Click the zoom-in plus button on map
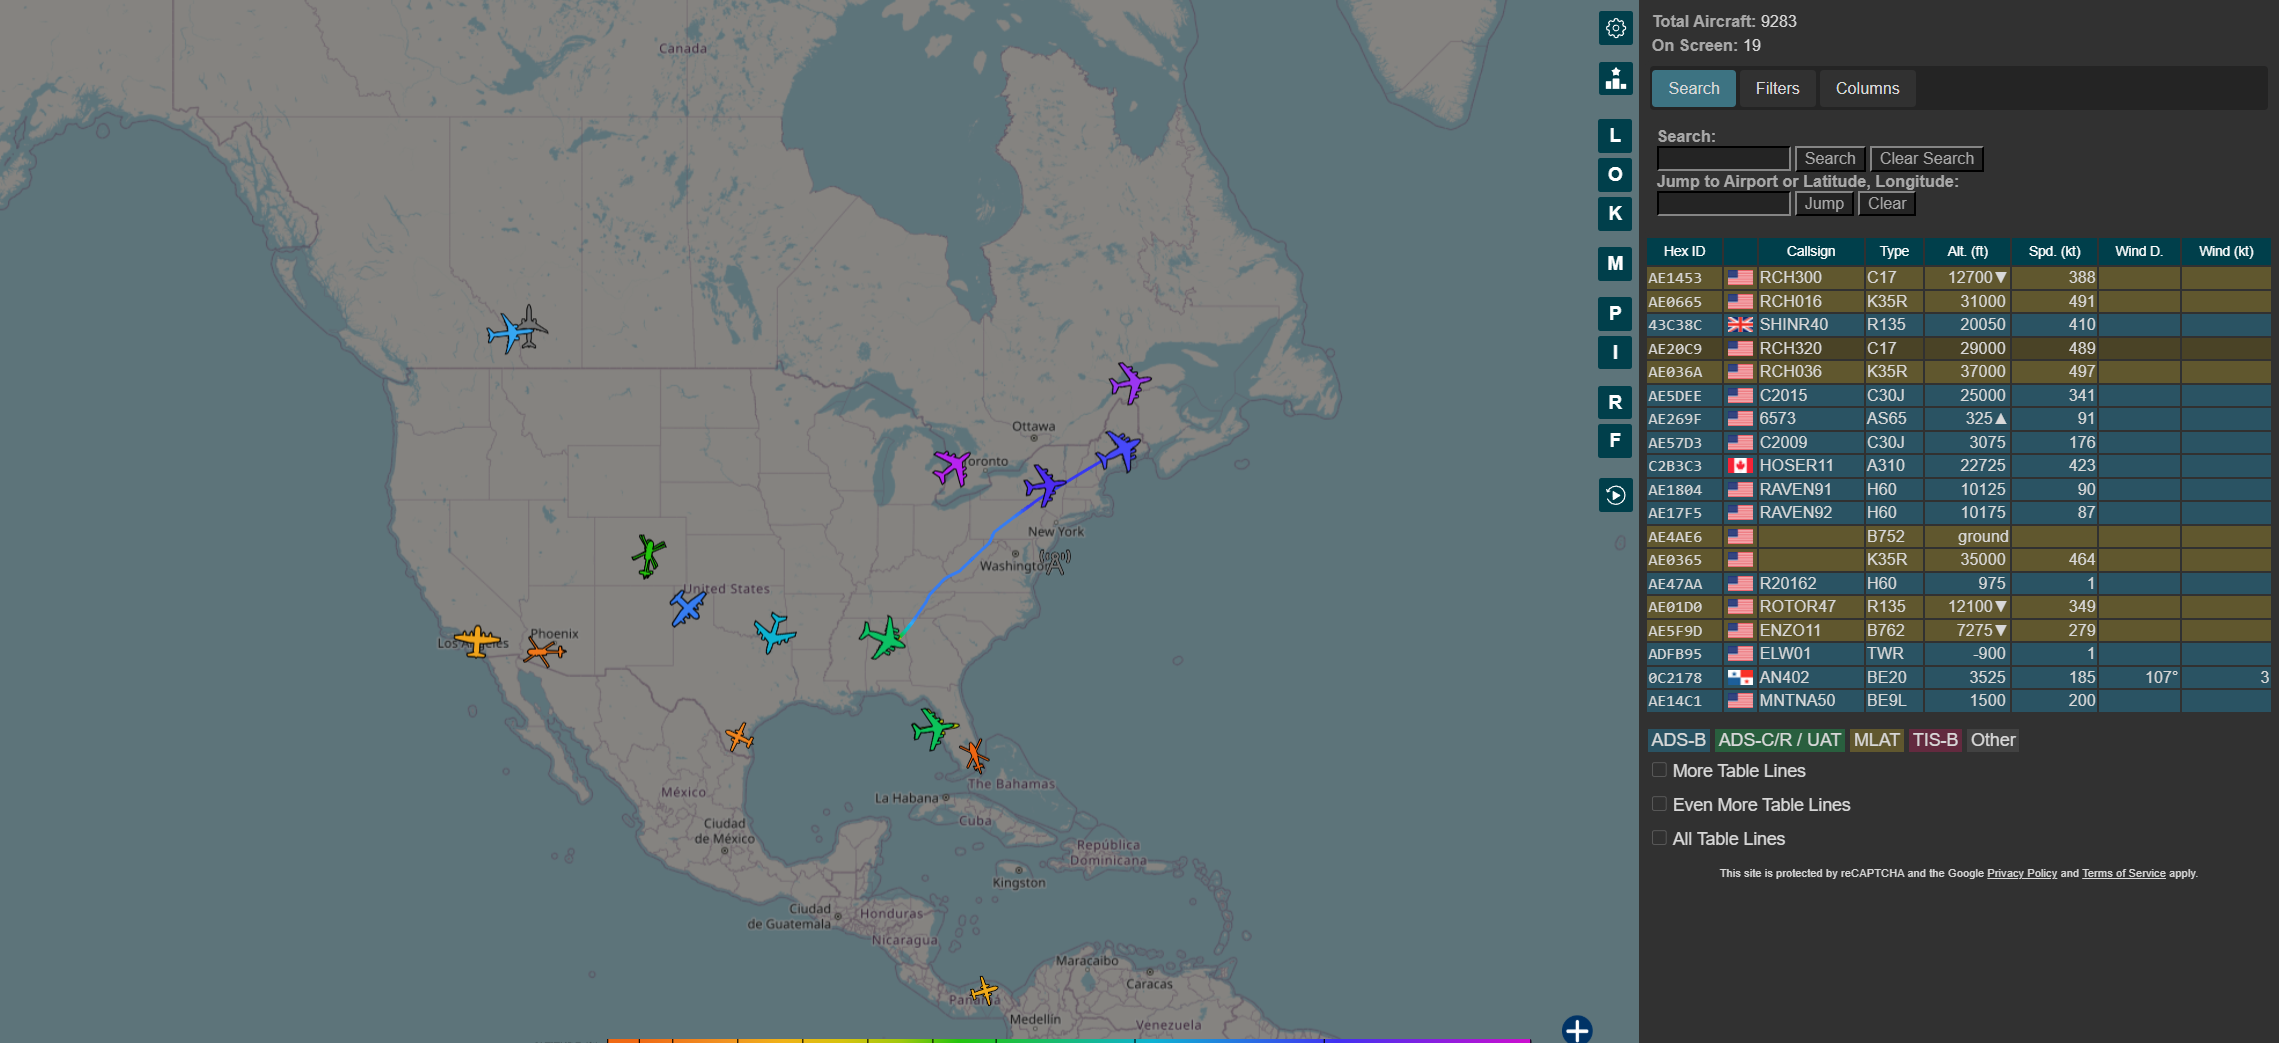The image size is (2279, 1043). point(1577,1030)
